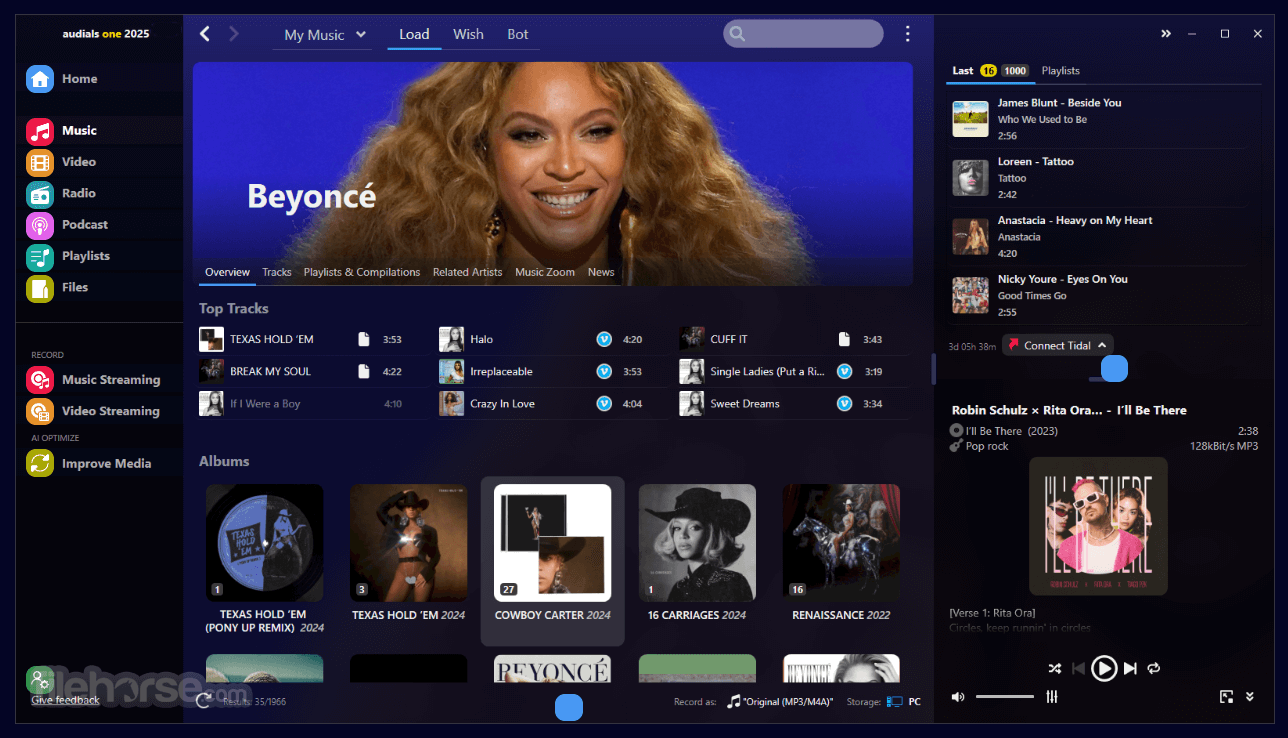Screen dimensions: 1288x738
Task: Click the blue V icon next to Irreplaceable
Action: 604,371
